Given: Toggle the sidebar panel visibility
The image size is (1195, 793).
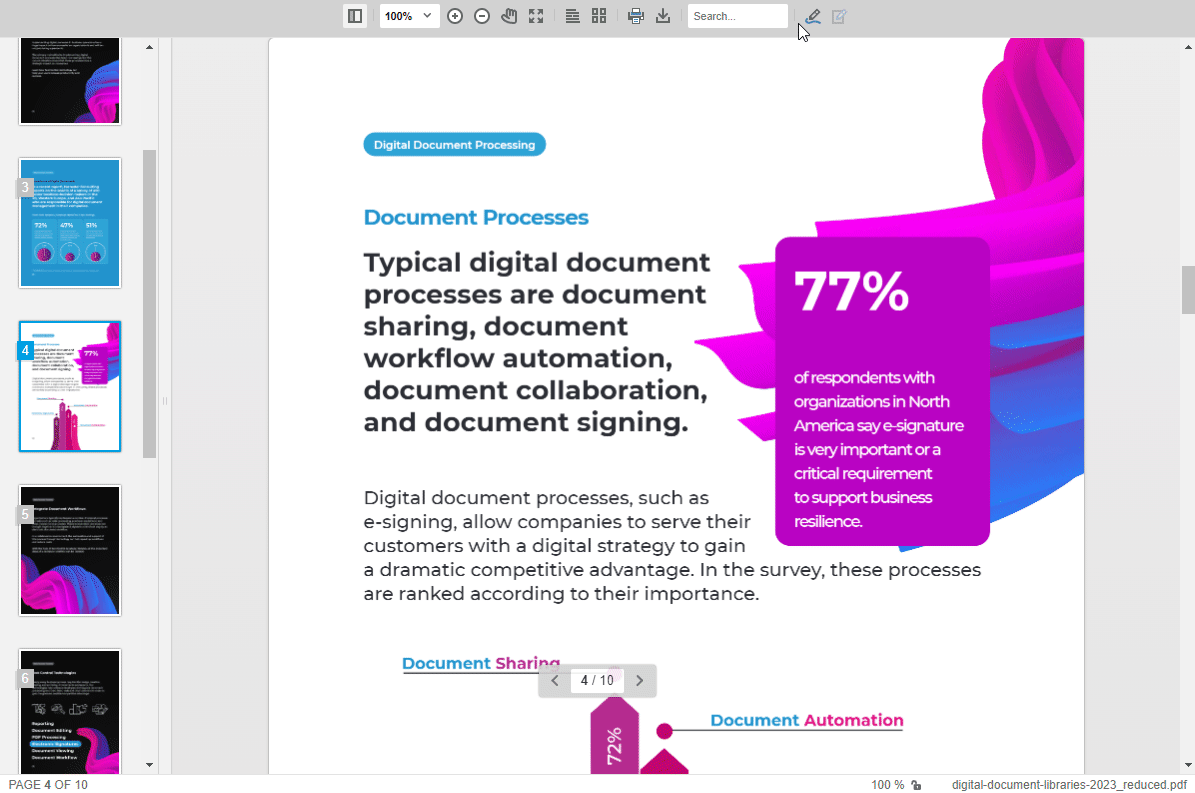Looking at the screenshot, I should (x=355, y=16).
